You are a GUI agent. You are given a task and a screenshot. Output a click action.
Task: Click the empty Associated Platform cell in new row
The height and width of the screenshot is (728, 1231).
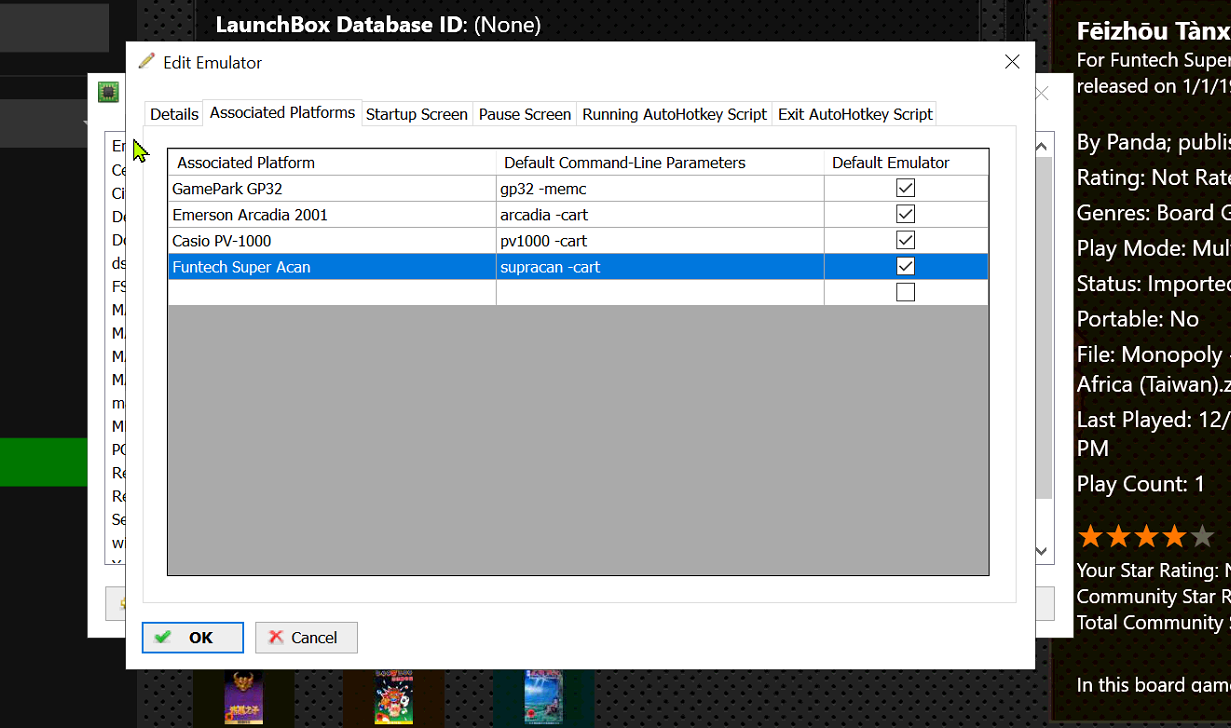pyautogui.click(x=332, y=292)
